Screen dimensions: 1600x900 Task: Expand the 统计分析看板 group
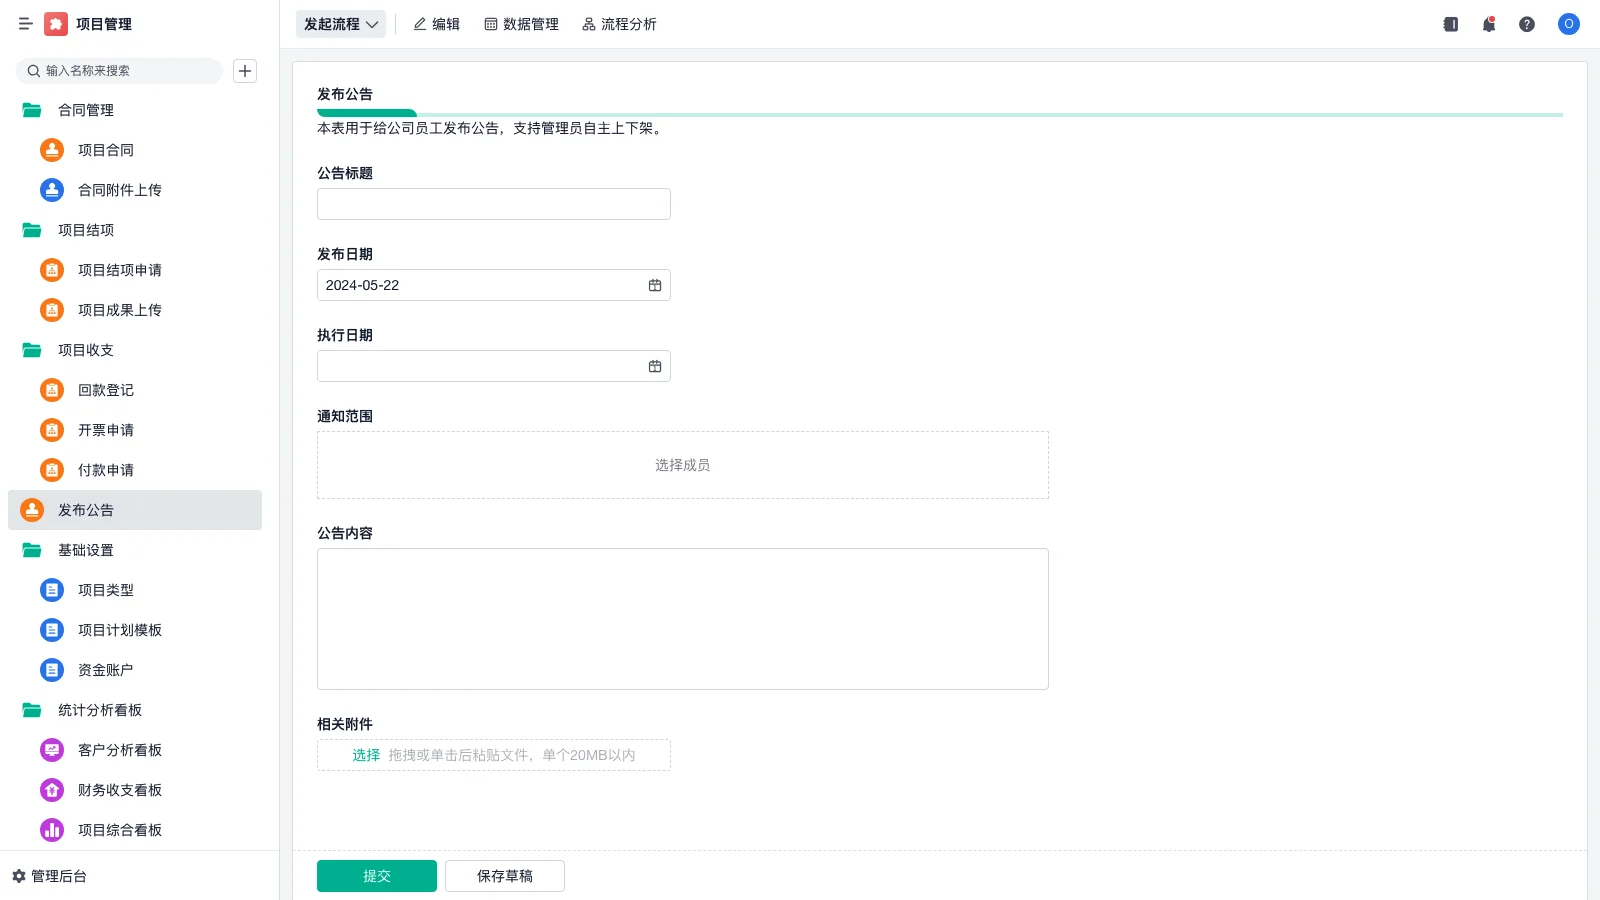click(31, 710)
